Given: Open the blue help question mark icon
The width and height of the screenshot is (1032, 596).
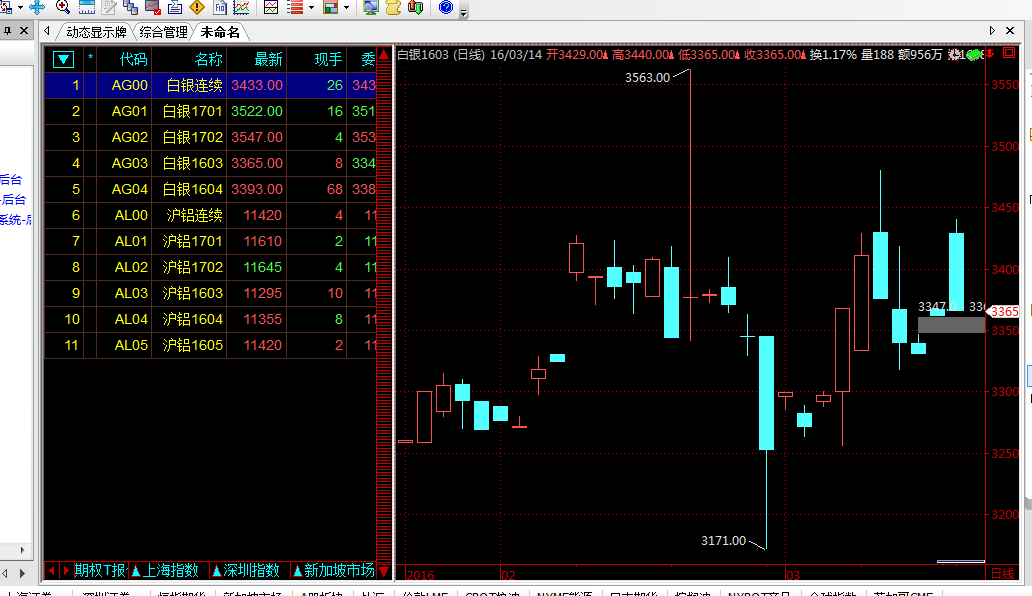Looking at the screenshot, I should pyautogui.click(x=446, y=8).
